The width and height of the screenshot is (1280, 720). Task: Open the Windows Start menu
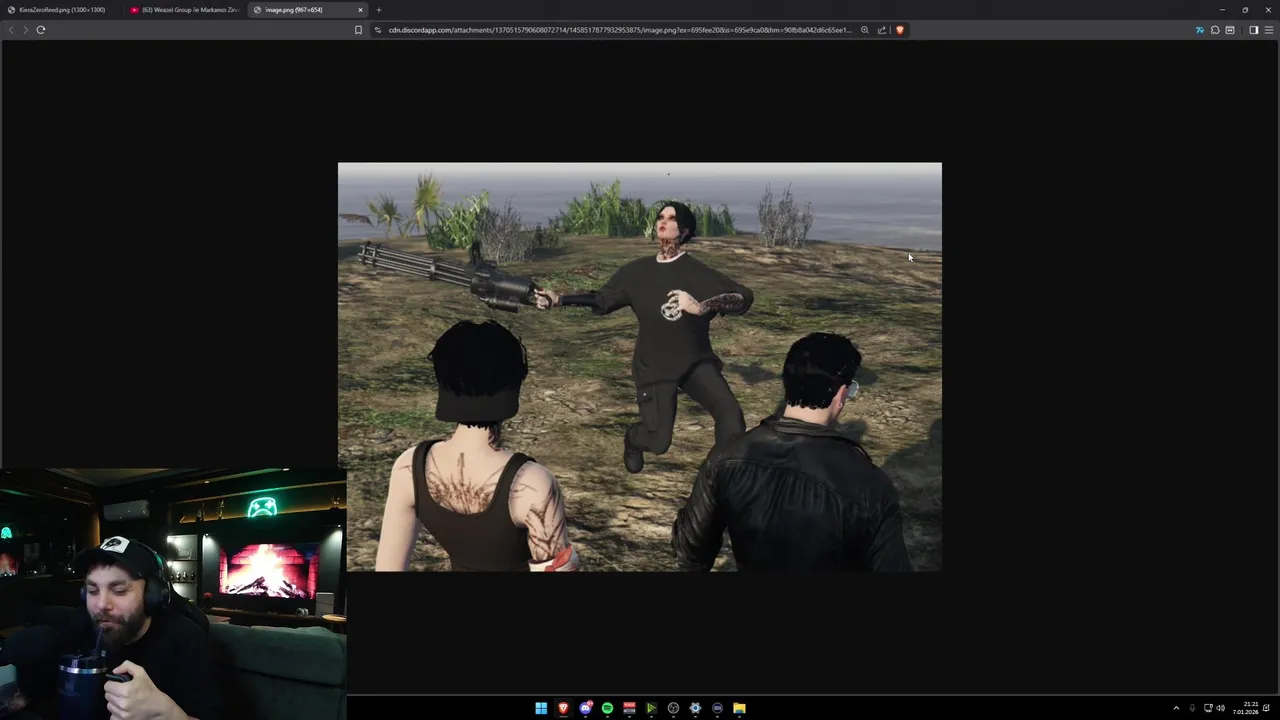[541, 708]
